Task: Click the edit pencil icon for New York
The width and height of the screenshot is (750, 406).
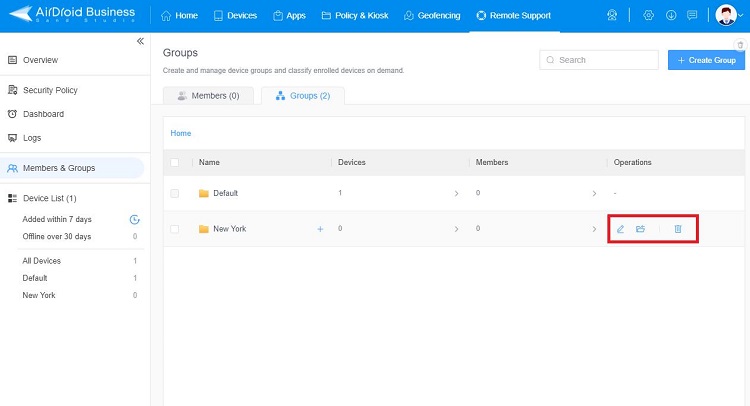Action: click(x=620, y=229)
